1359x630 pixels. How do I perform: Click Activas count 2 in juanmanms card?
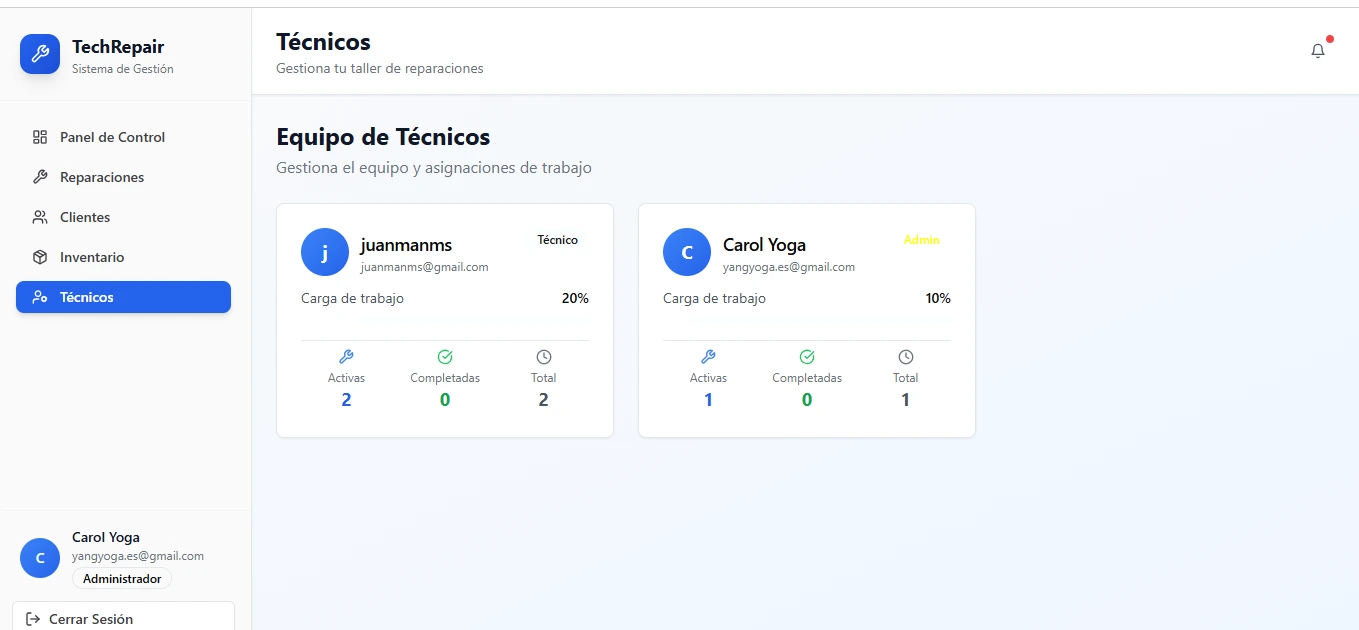[x=346, y=400]
